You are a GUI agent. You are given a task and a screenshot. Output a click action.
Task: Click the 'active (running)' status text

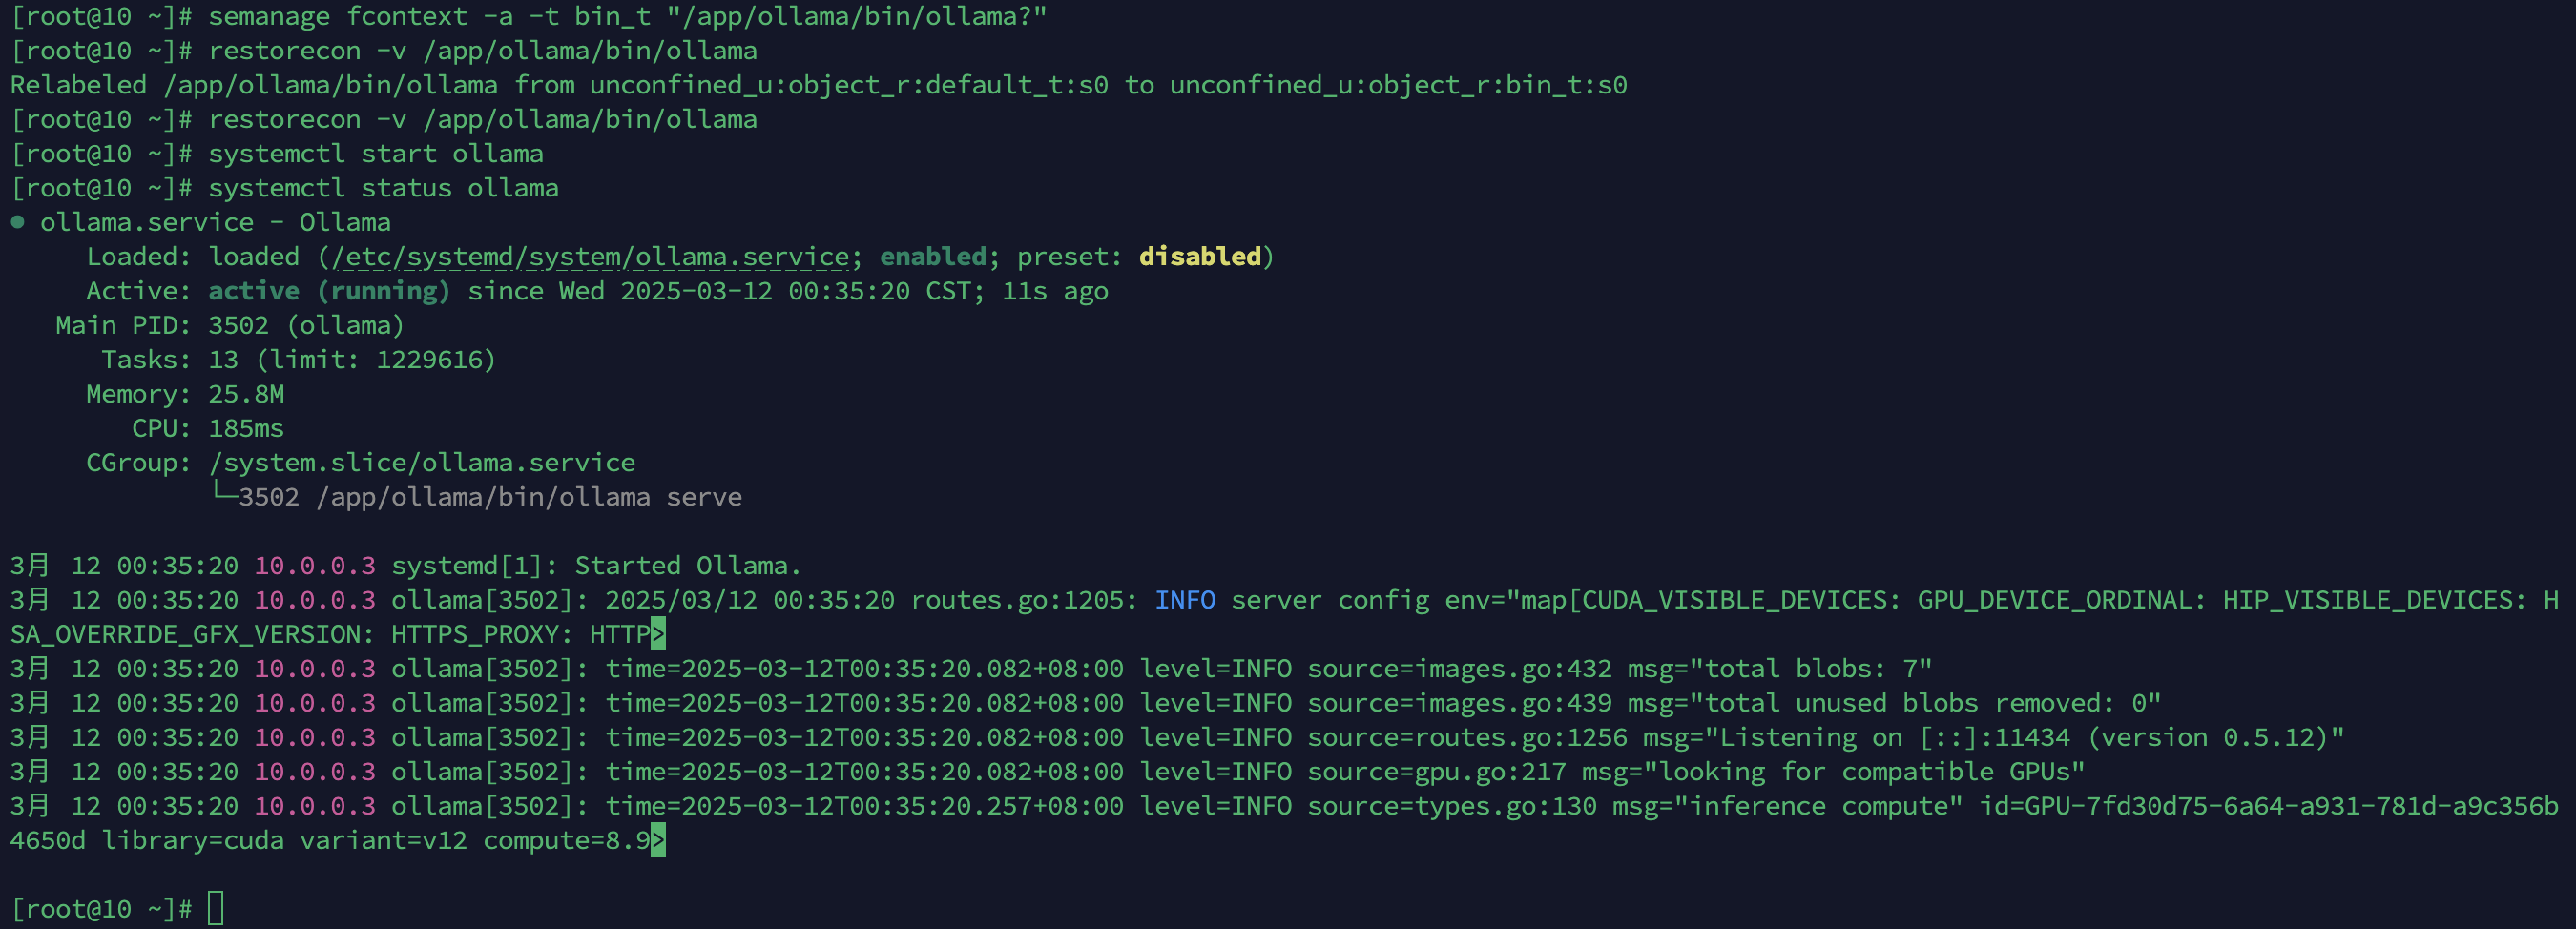pyautogui.click(x=330, y=291)
